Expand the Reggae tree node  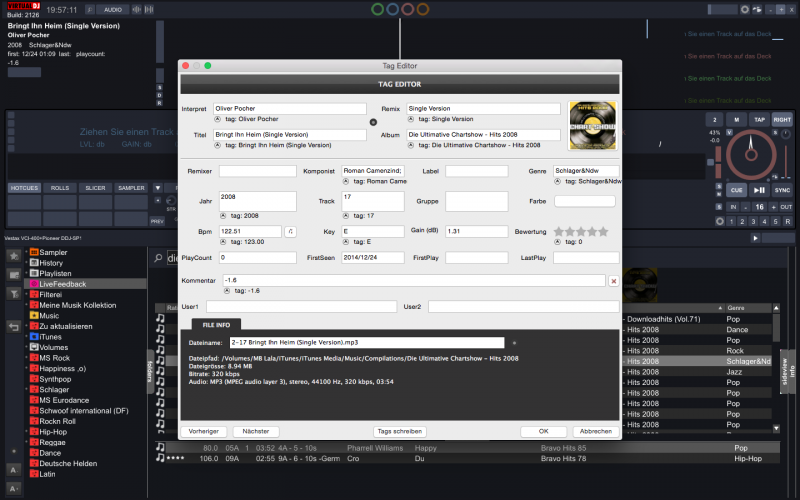(27, 442)
